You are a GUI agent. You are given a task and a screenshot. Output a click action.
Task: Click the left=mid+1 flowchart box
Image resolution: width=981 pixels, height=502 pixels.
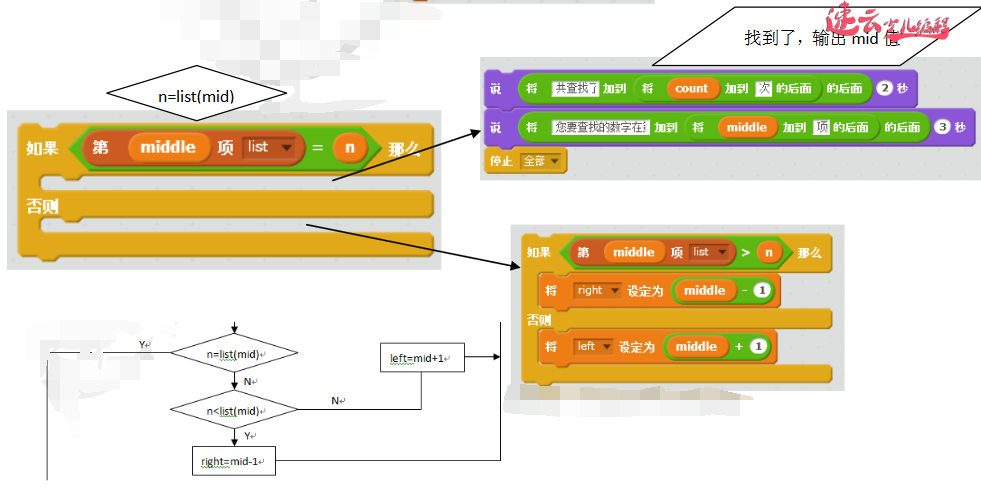click(422, 357)
